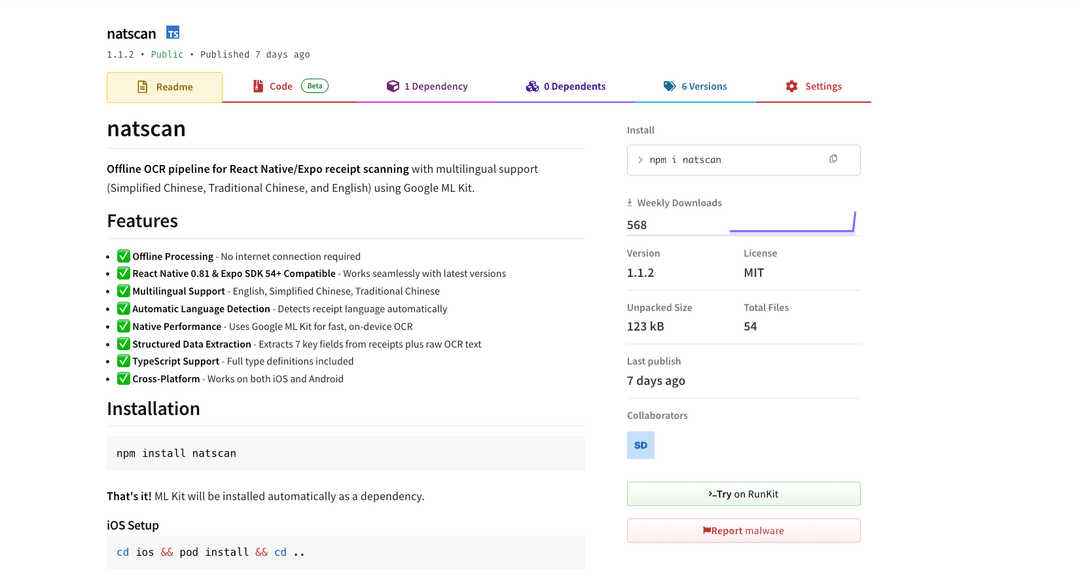Screen dimensions: 1080x580
Task: Click the TypeScript TS badge icon
Action: pos(173,33)
